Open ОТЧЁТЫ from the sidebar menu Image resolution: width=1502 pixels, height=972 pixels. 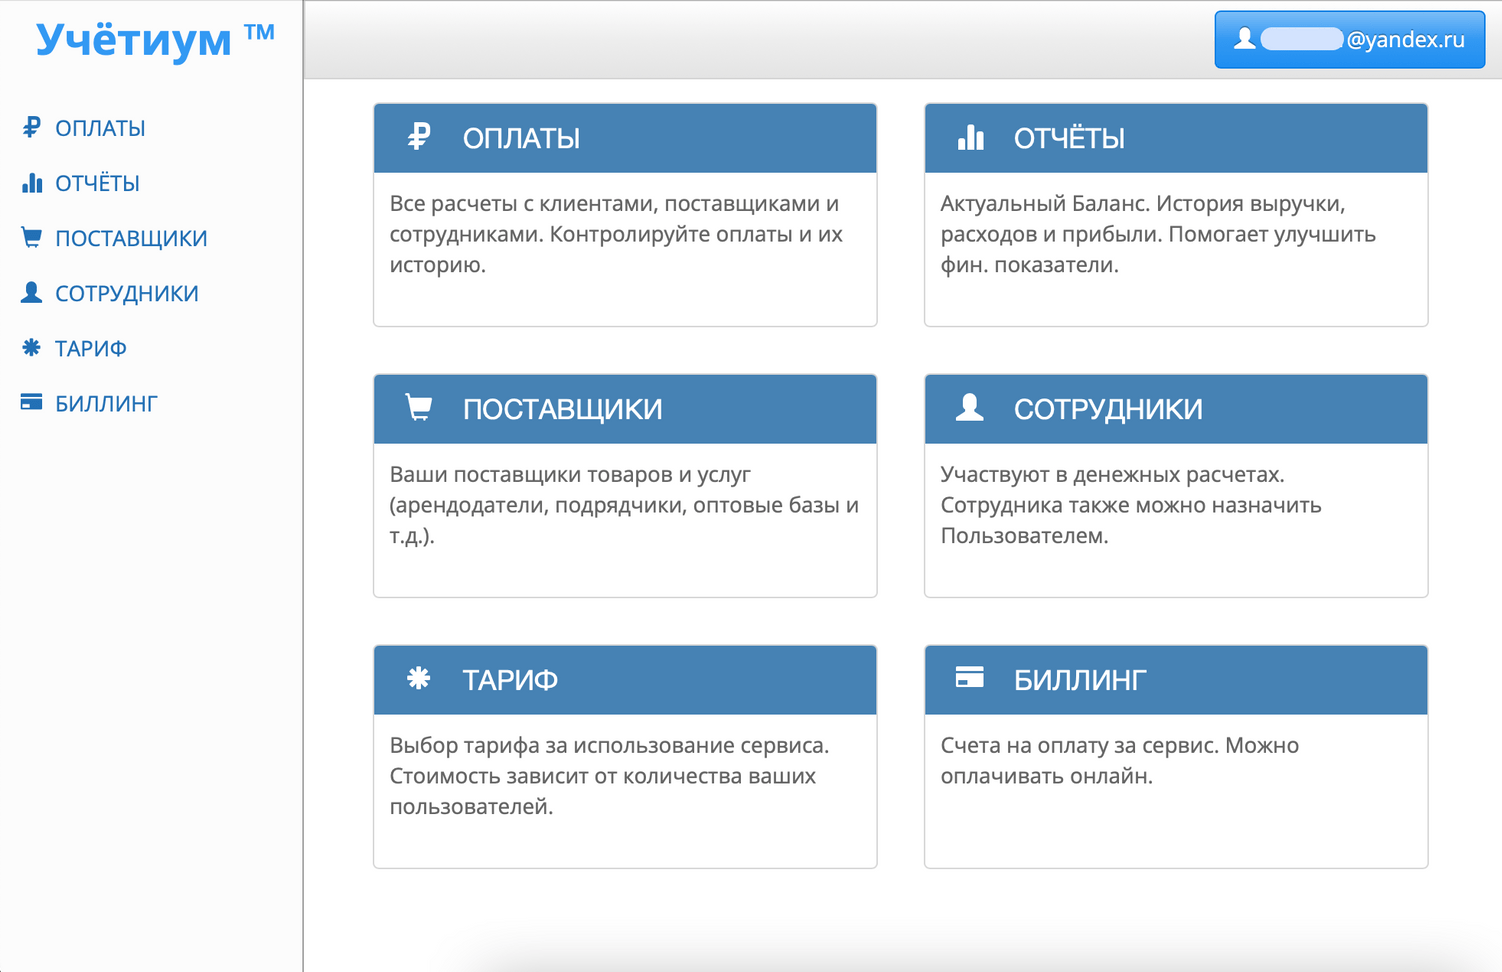(97, 183)
